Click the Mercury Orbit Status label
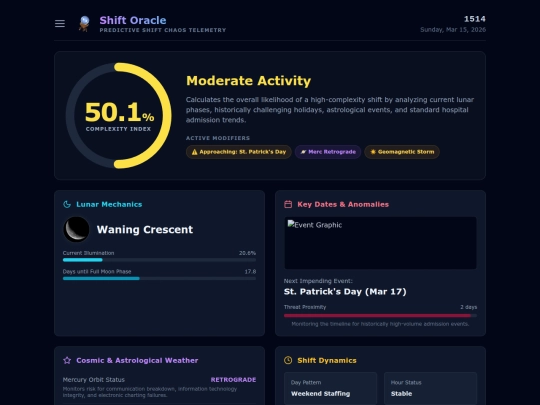This screenshot has width=540, height=405. [x=94, y=380]
